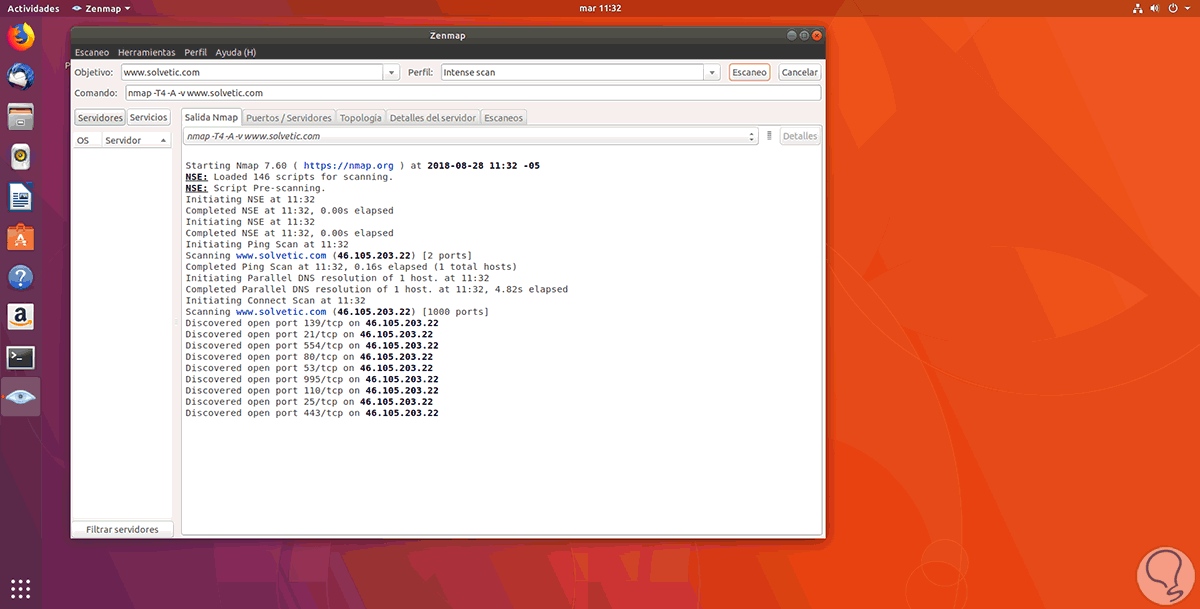The height and width of the screenshot is (609, 1200).
Task: Focus the Objetivo target input field
Action: 252,72
